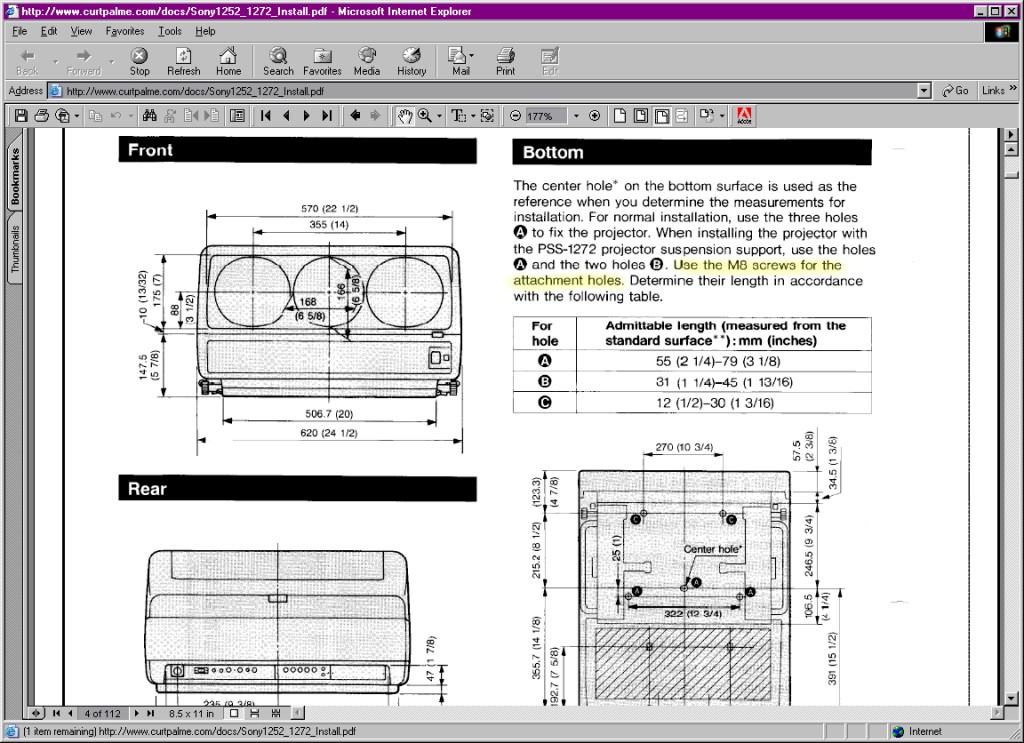Open the IE Search pane
The height and width of the screenshot is (743, 1024).
278,62
